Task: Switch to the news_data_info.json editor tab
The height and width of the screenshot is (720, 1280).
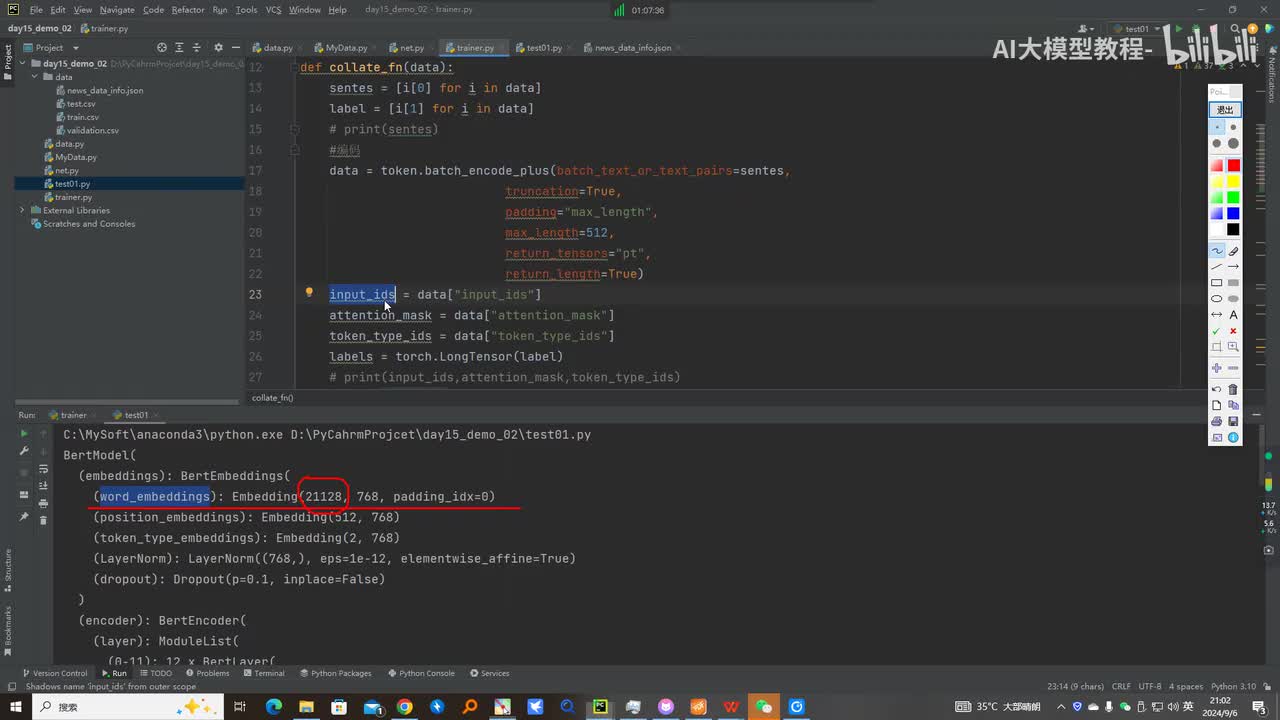Action: [626, 47]
